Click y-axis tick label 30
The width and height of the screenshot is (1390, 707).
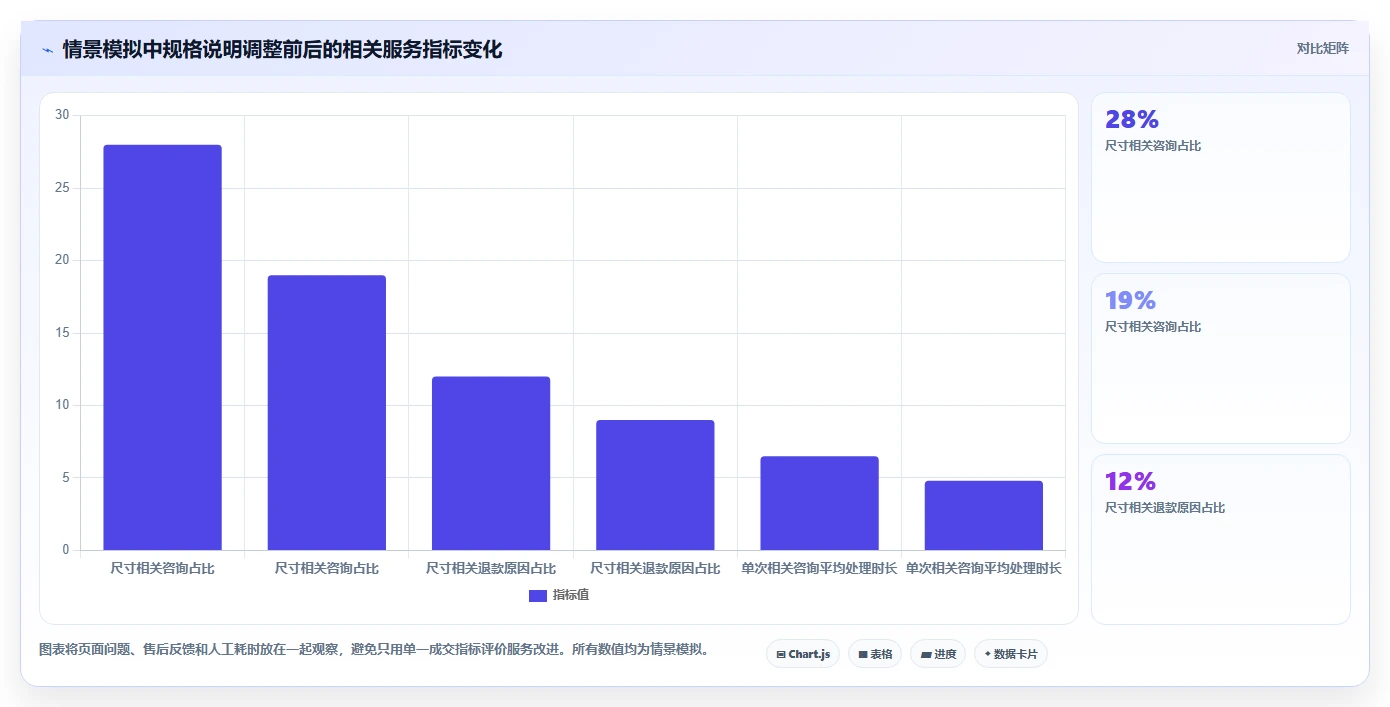coord(62,115)
